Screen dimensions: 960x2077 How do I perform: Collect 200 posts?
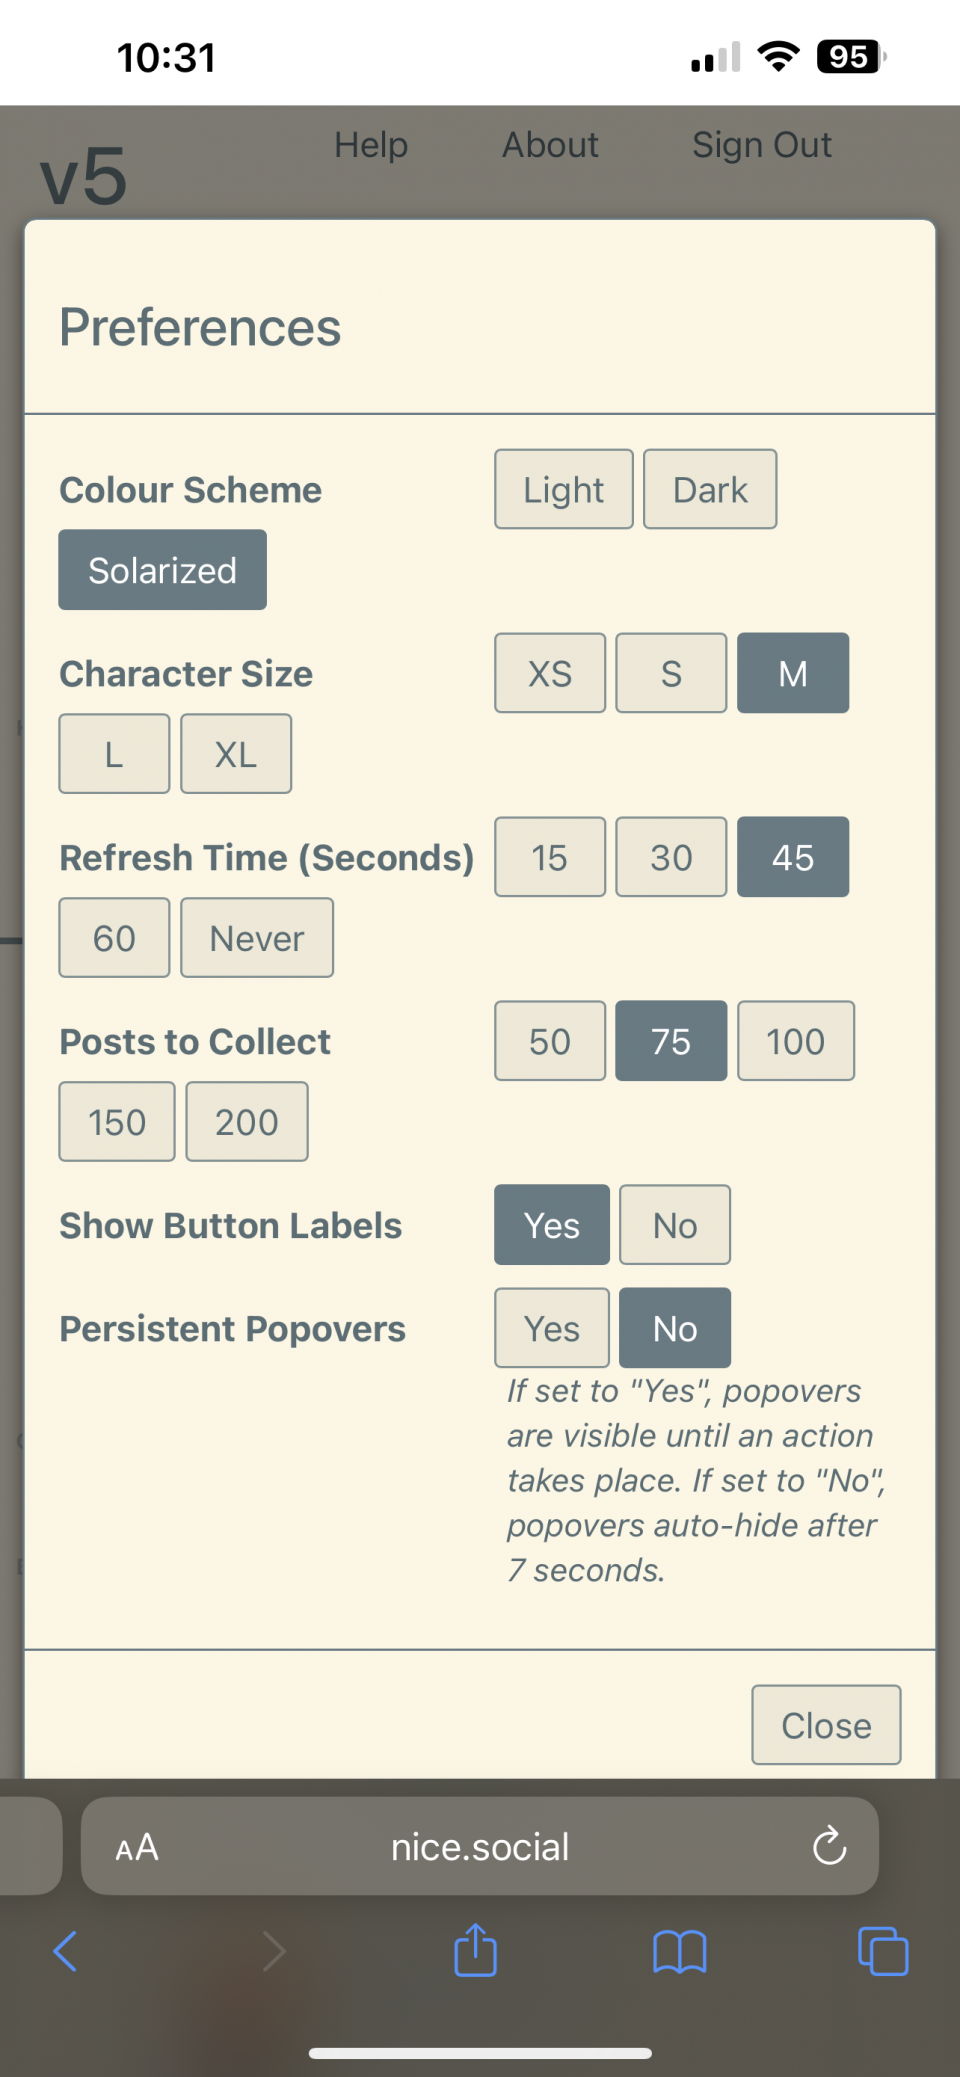click(x=247, y=1122)
